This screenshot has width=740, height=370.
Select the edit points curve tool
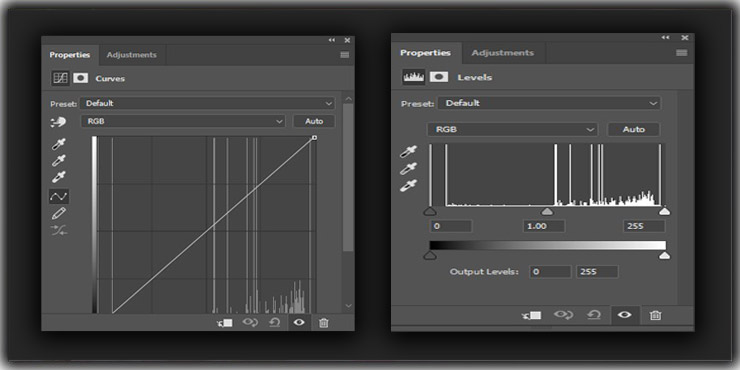pos(59,196)
